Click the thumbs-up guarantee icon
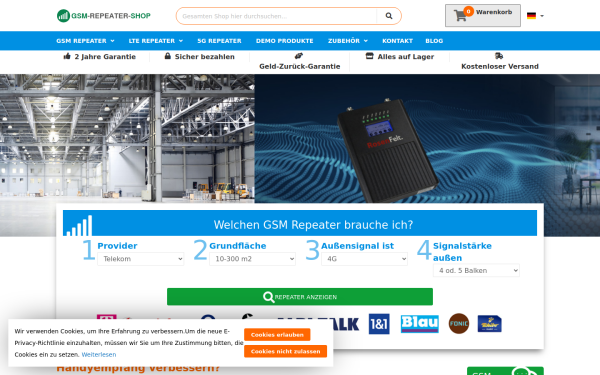The width and height of the screenshot is (600, 375). pos(67,56)
